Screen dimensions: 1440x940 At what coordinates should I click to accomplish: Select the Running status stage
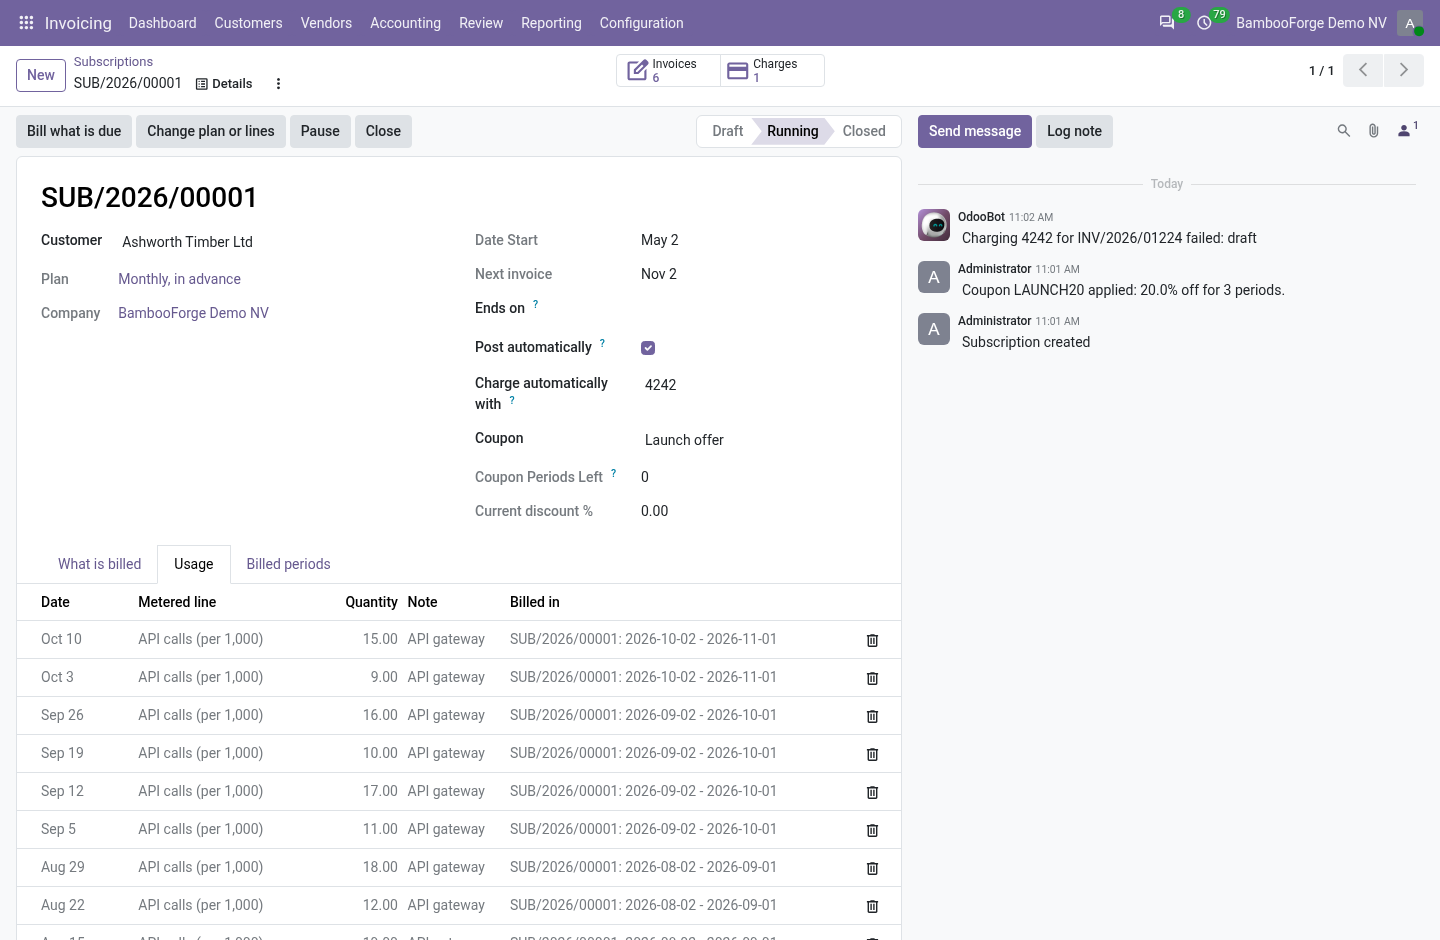(x=792, y=131)
